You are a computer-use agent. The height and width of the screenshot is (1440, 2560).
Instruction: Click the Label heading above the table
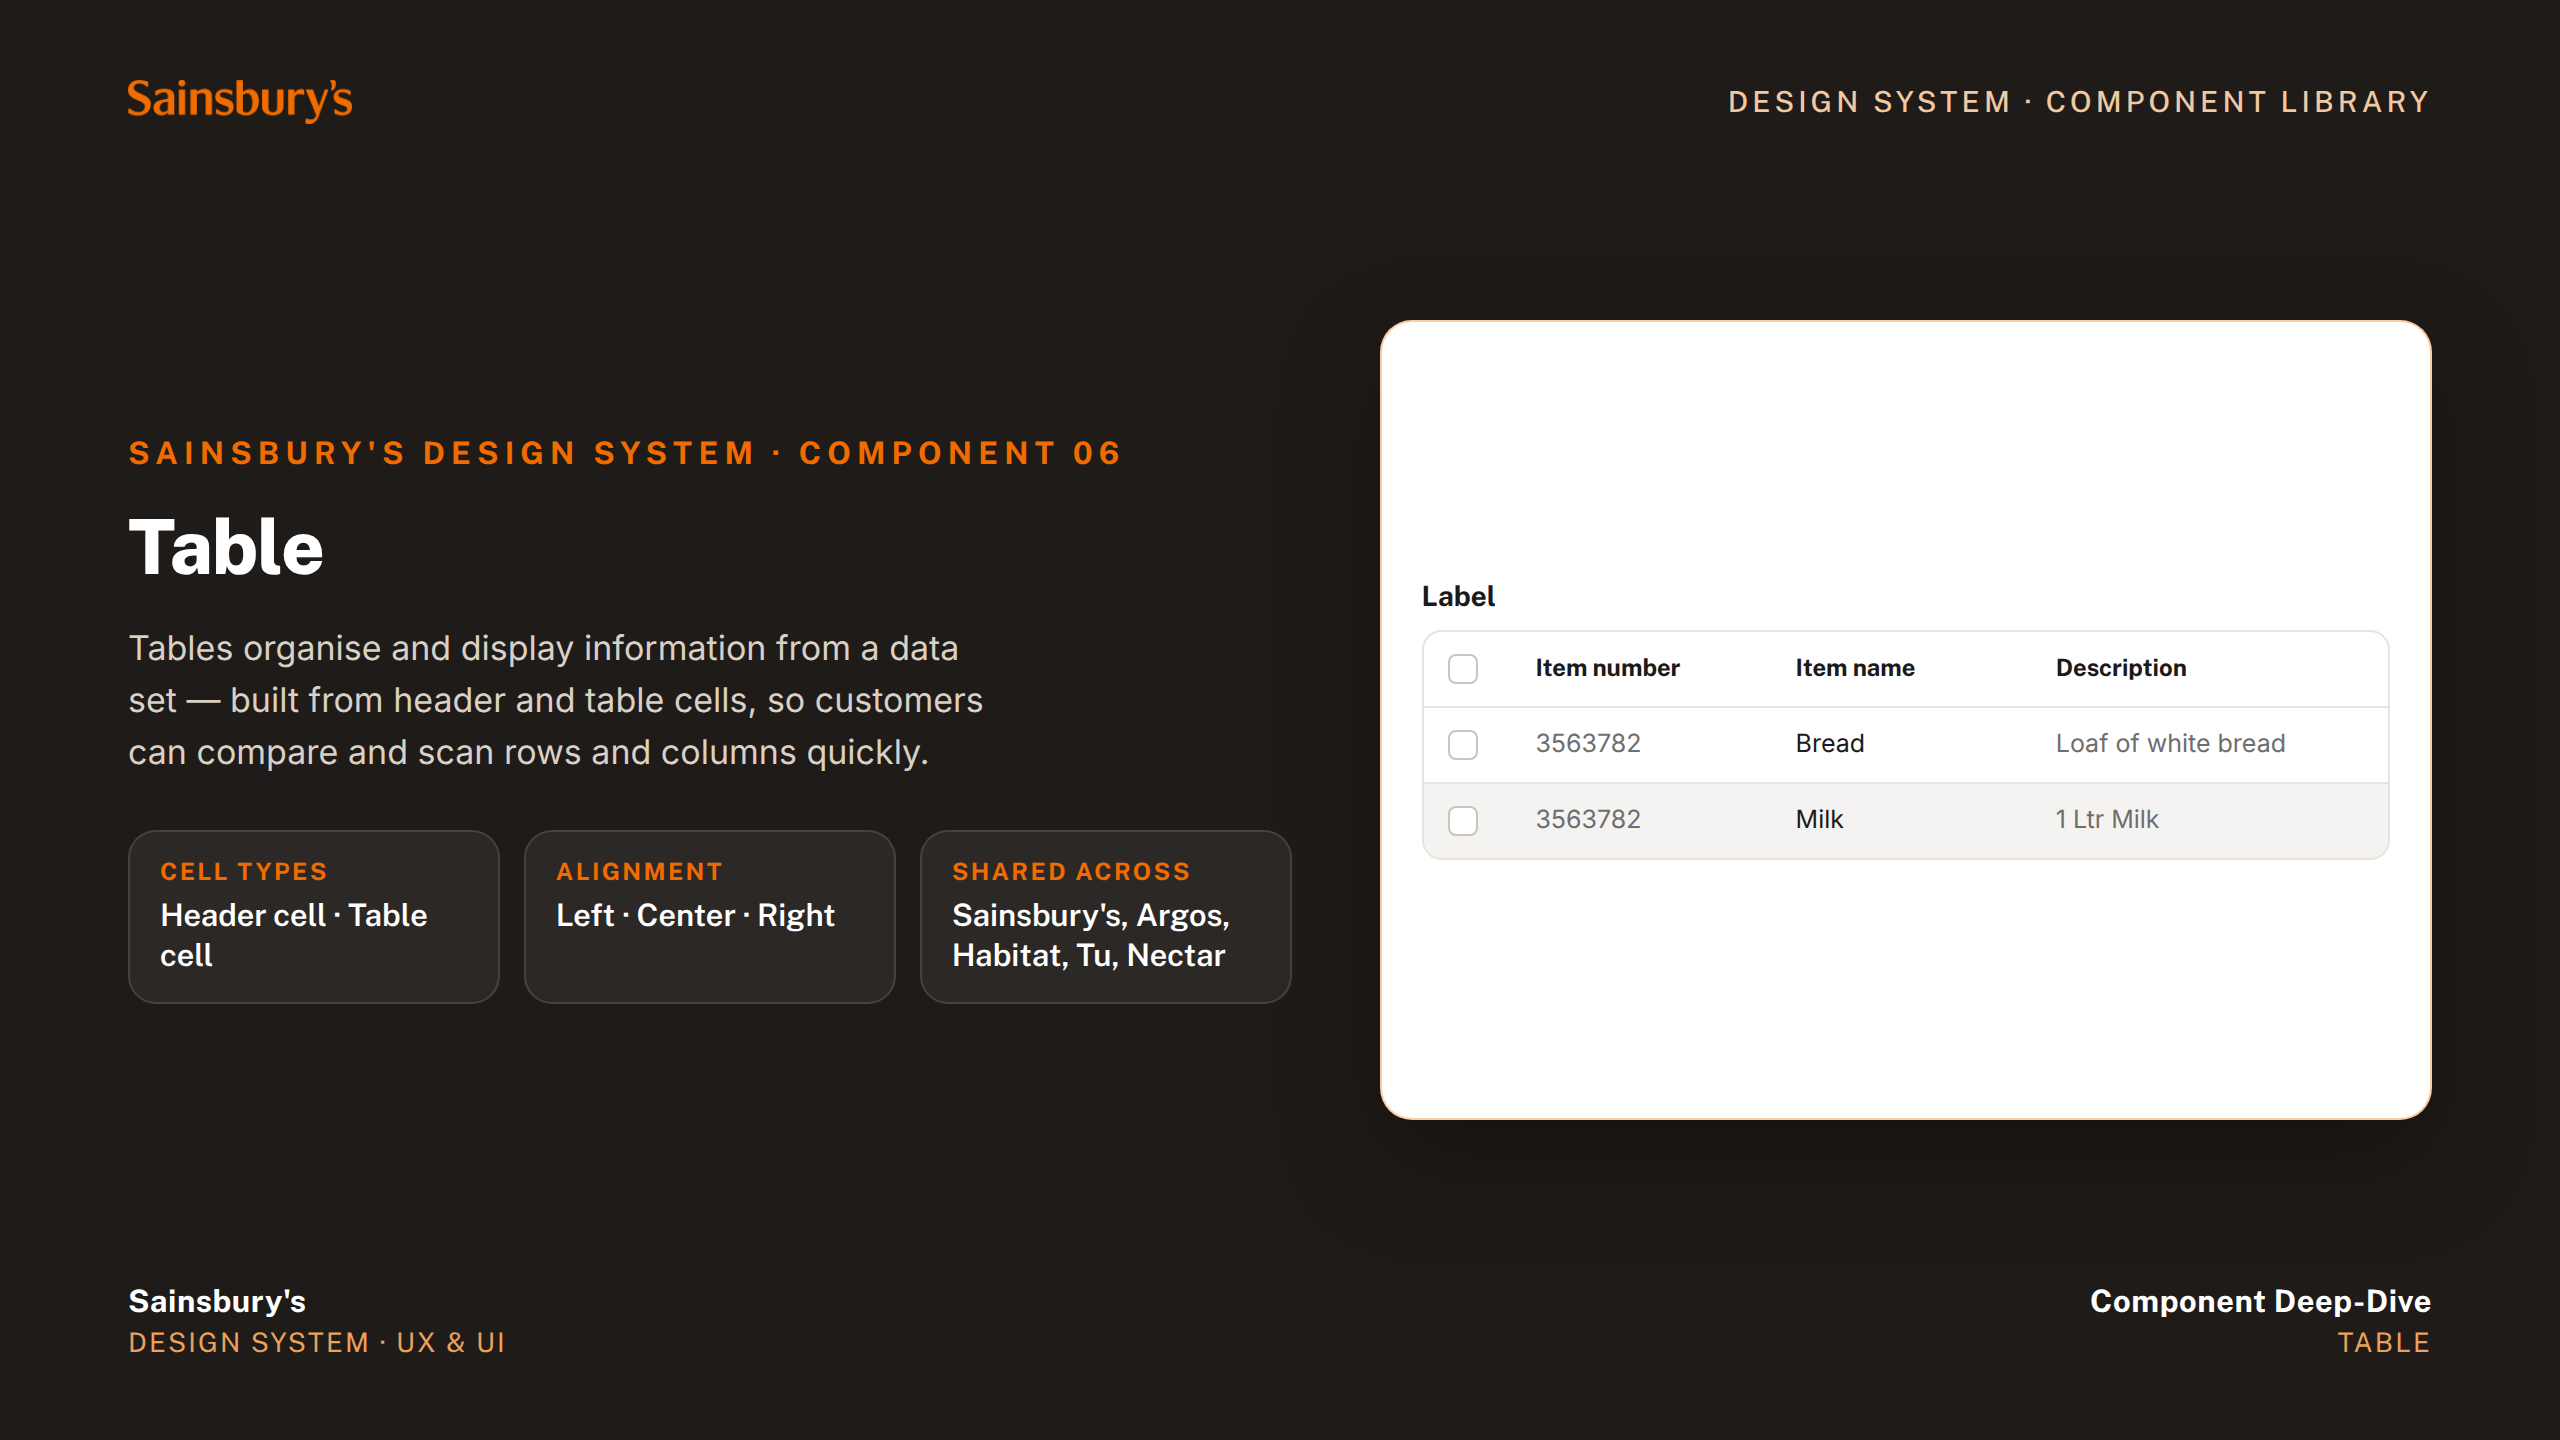point(1458,597)
